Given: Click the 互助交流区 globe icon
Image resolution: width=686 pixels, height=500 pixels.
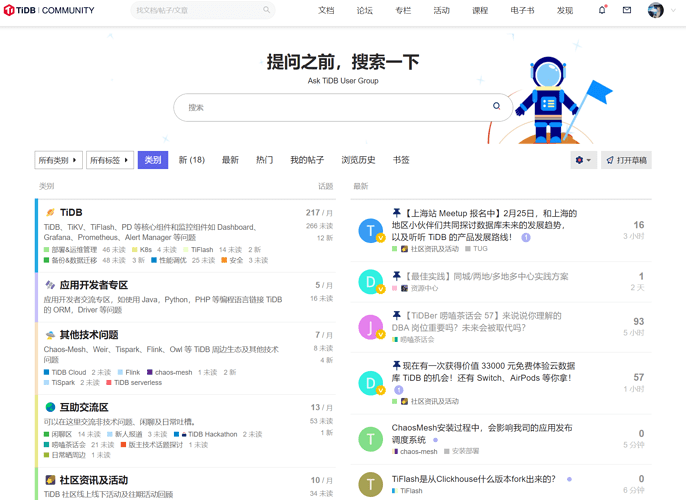Looking at the screenshot, I should [x=50, y=407].
